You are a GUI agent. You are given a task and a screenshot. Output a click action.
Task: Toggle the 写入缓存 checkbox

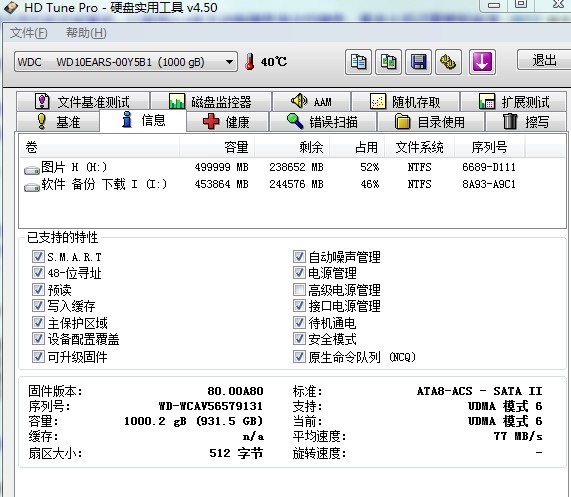38,305
